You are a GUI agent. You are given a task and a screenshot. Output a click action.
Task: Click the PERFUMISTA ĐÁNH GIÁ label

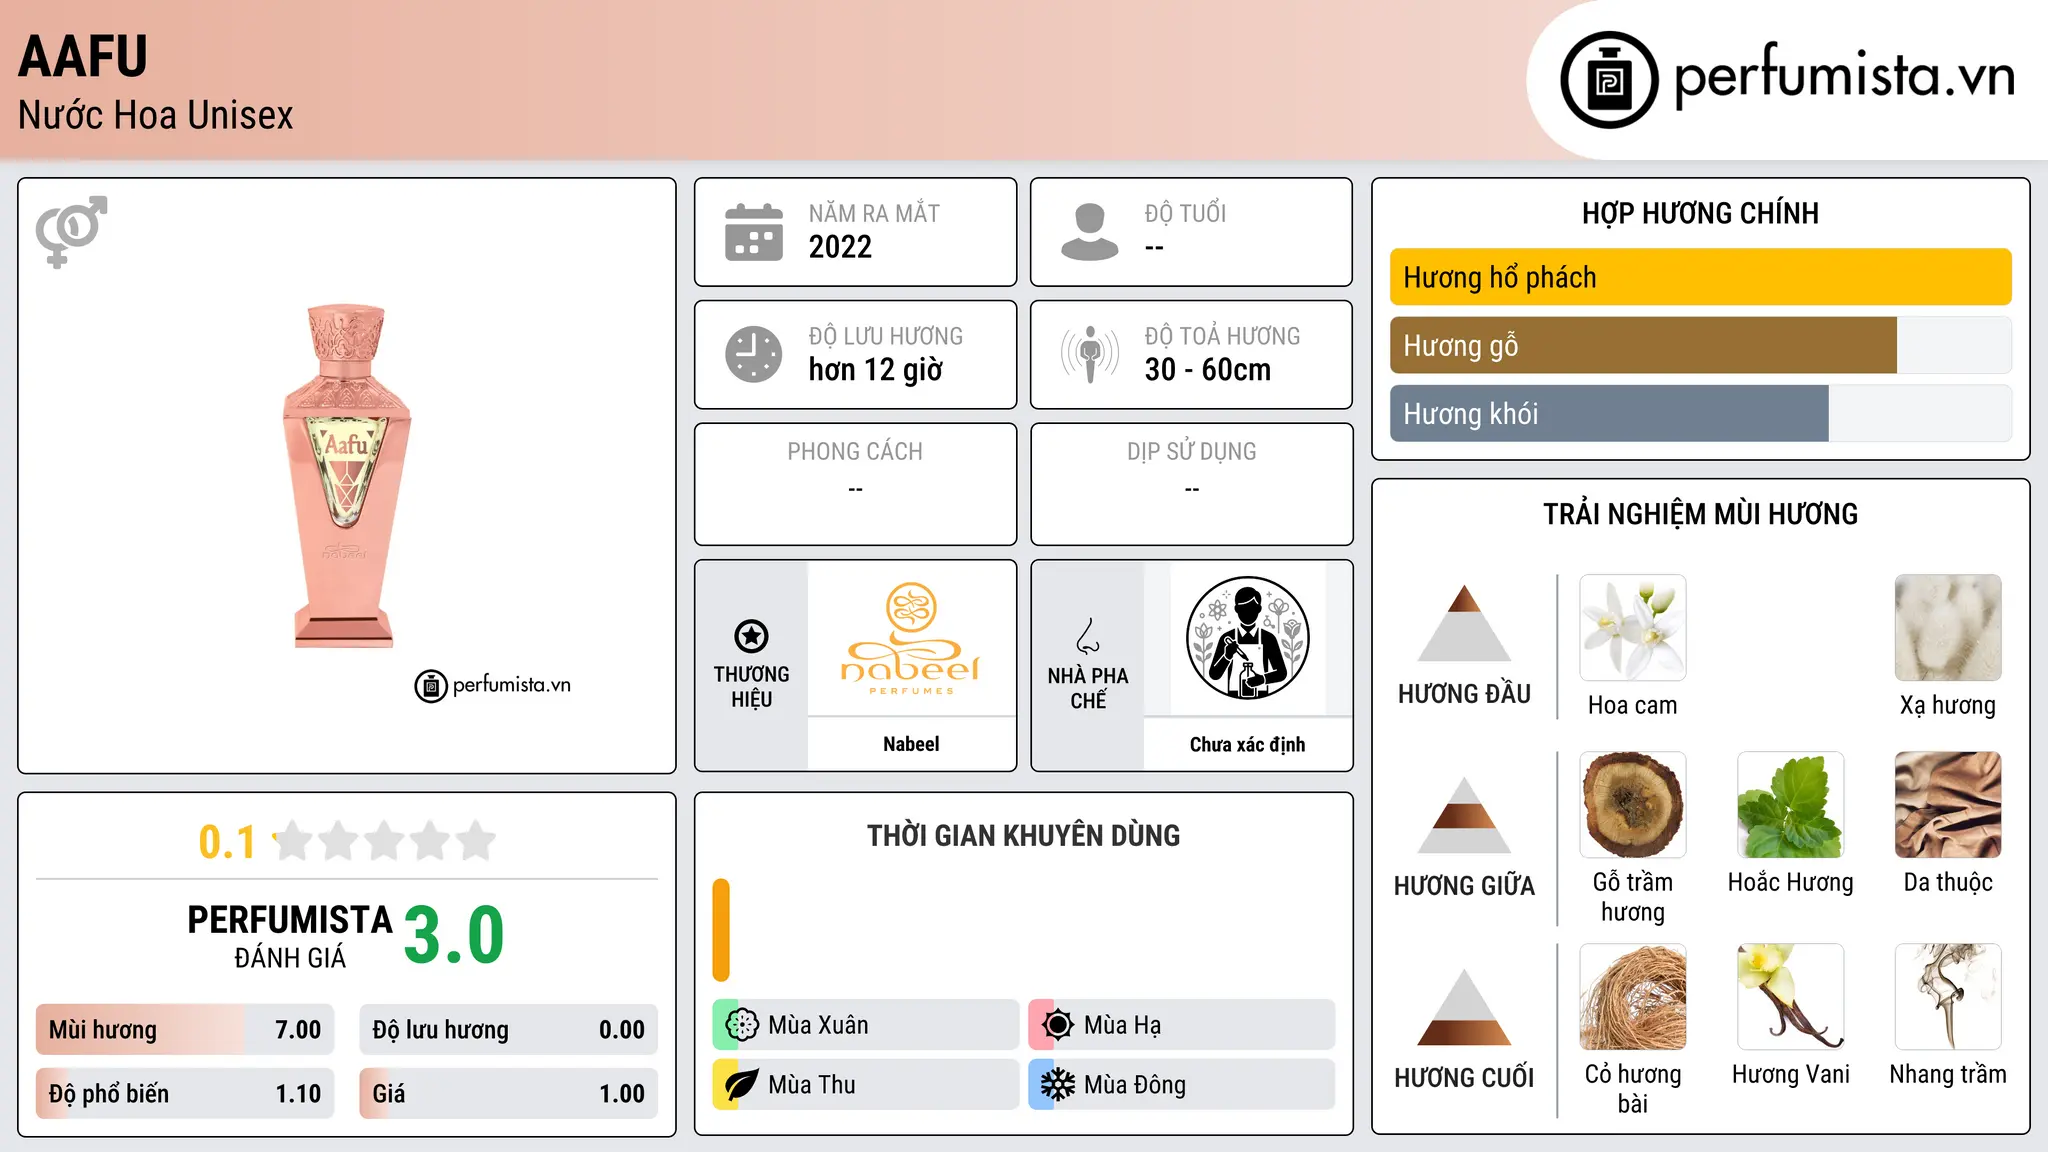pyautogui.click(x=290, y=936)
